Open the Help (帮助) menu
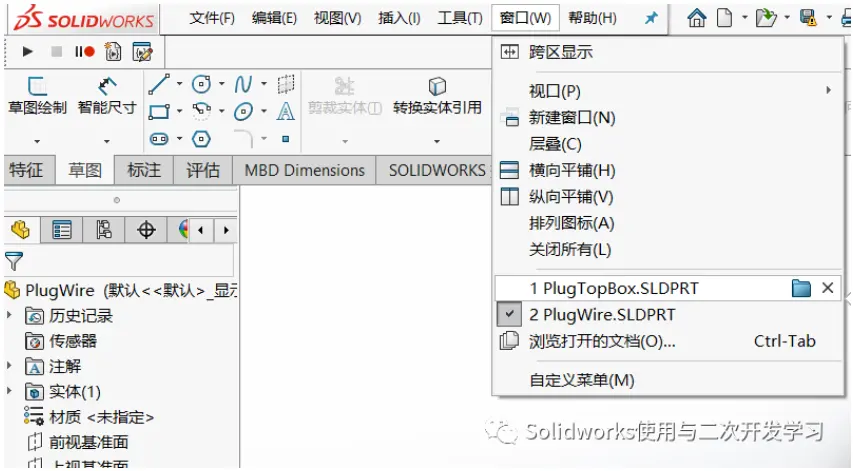This screenshot has width=853, height=471. 592,18
